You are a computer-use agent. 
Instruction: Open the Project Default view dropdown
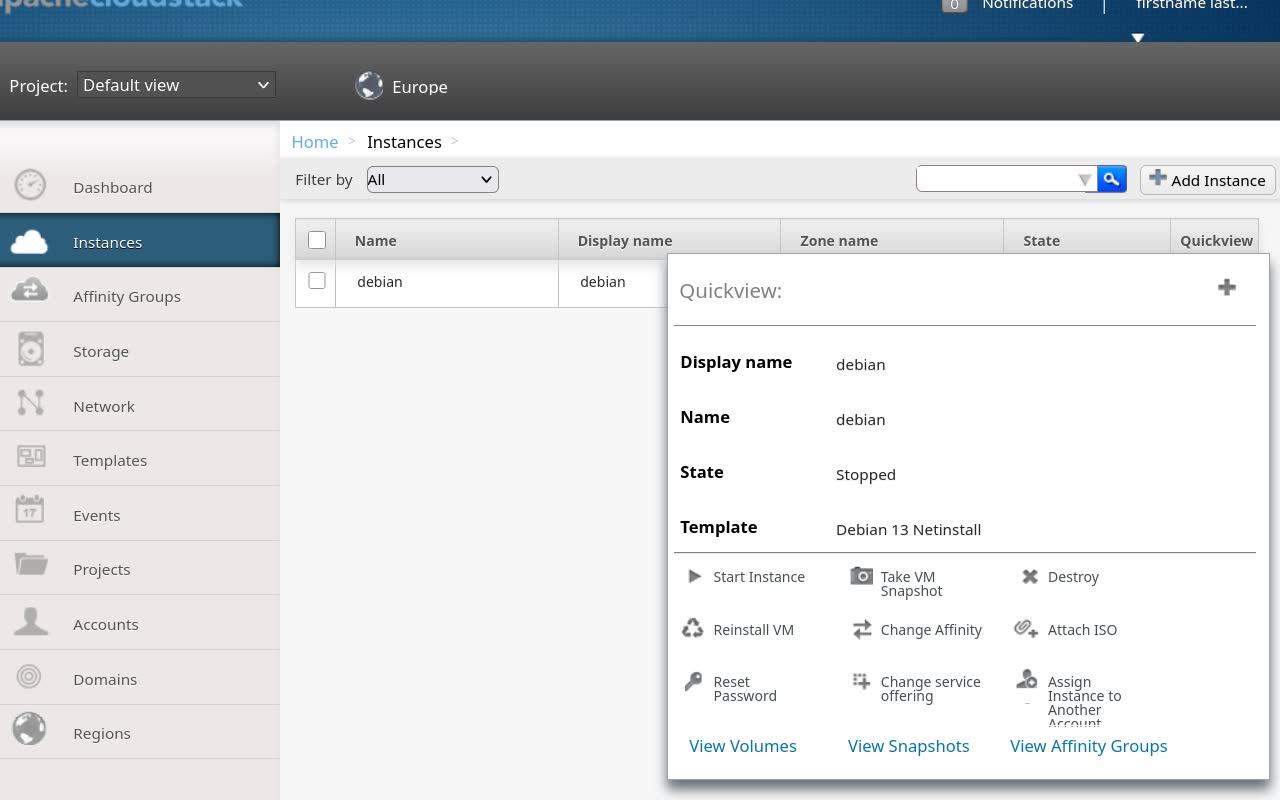[176, 85]
